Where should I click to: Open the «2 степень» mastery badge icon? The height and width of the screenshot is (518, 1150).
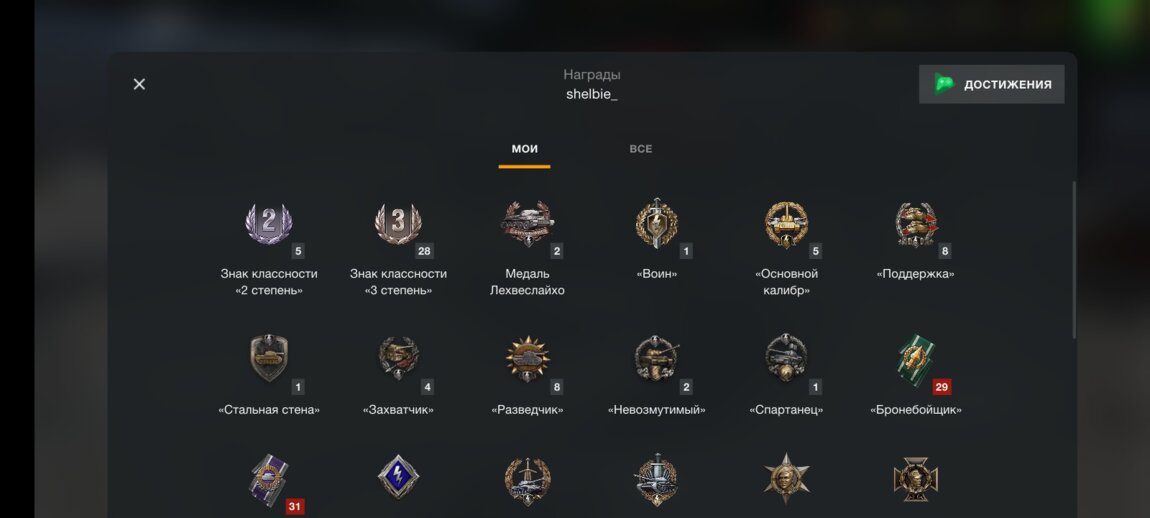pos(268,224)
